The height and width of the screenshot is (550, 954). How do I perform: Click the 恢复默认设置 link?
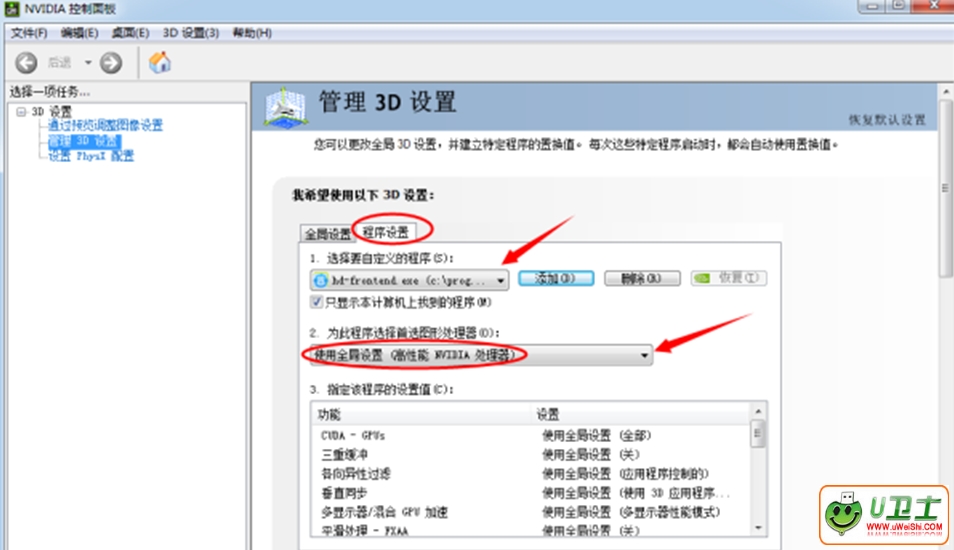(x=887, y=120)
